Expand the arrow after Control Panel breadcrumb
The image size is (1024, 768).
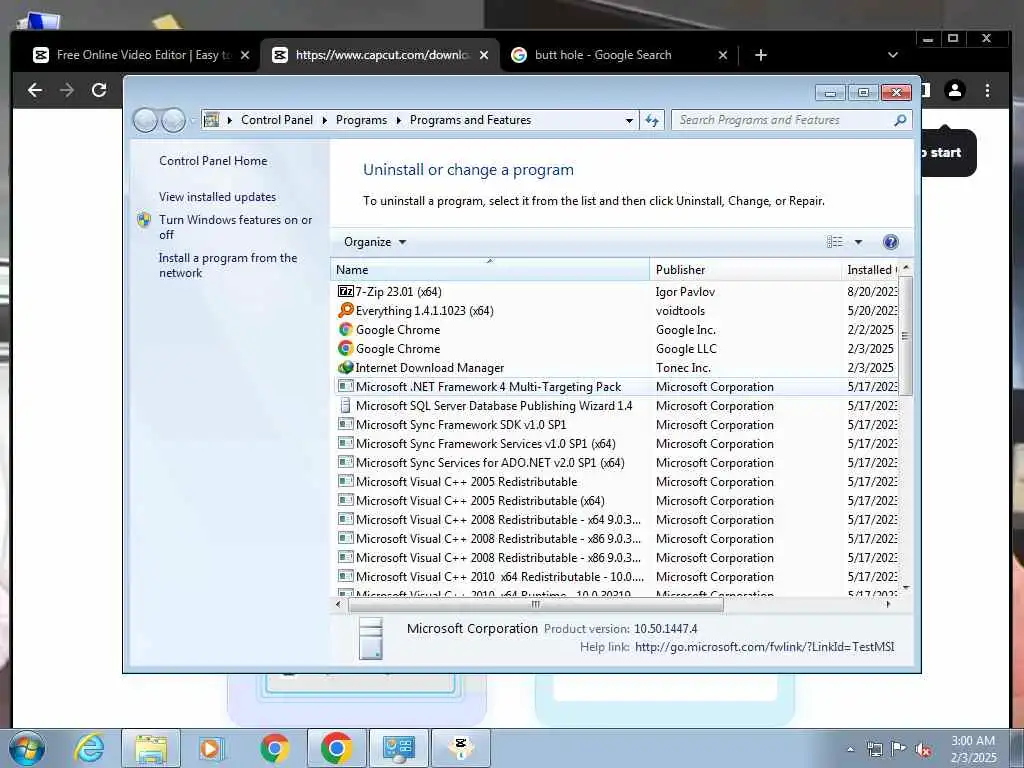coord(325,120)
